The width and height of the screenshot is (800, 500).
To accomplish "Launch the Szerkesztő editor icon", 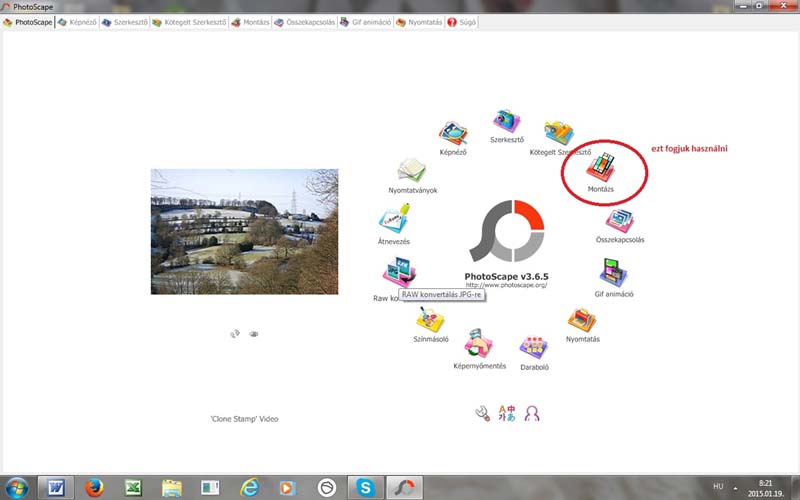I will pos(507,121).
